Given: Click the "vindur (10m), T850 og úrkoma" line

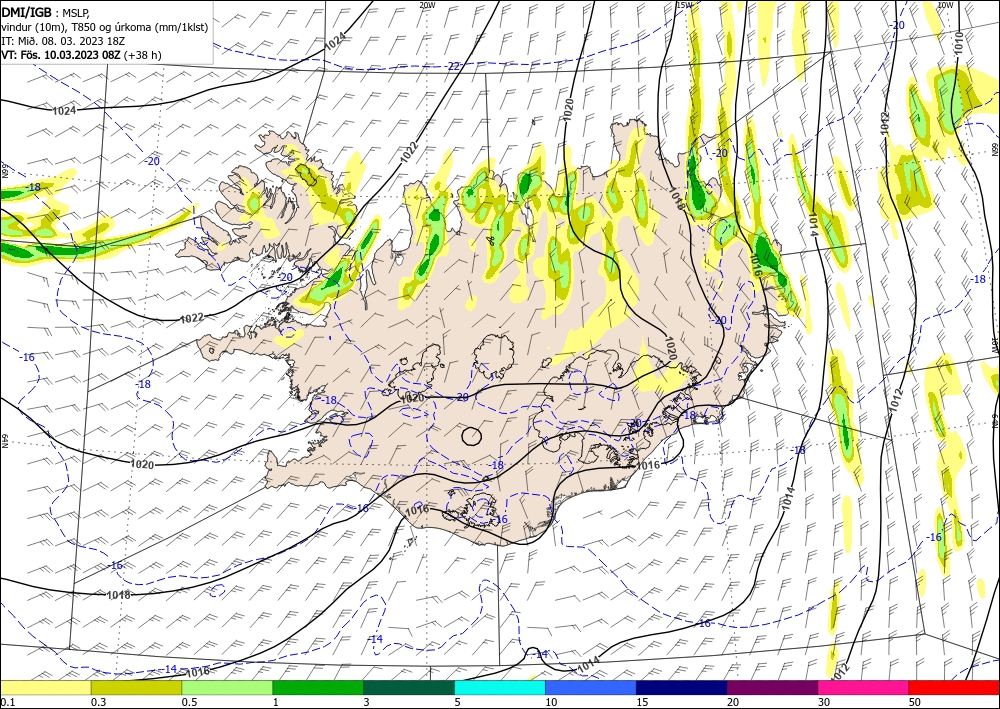Looking at the screenshot, I should click(105, 27).
